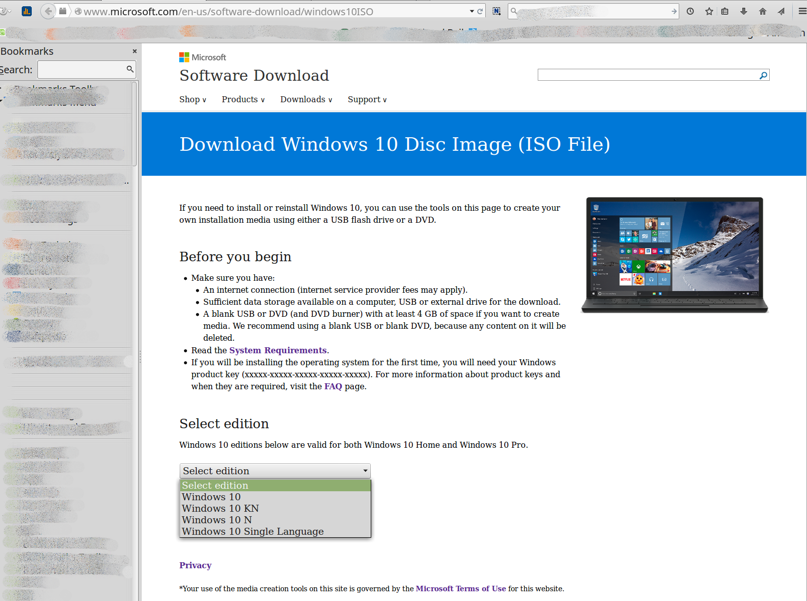Close the Bookmarks sidebar

(x=134, y=51)
